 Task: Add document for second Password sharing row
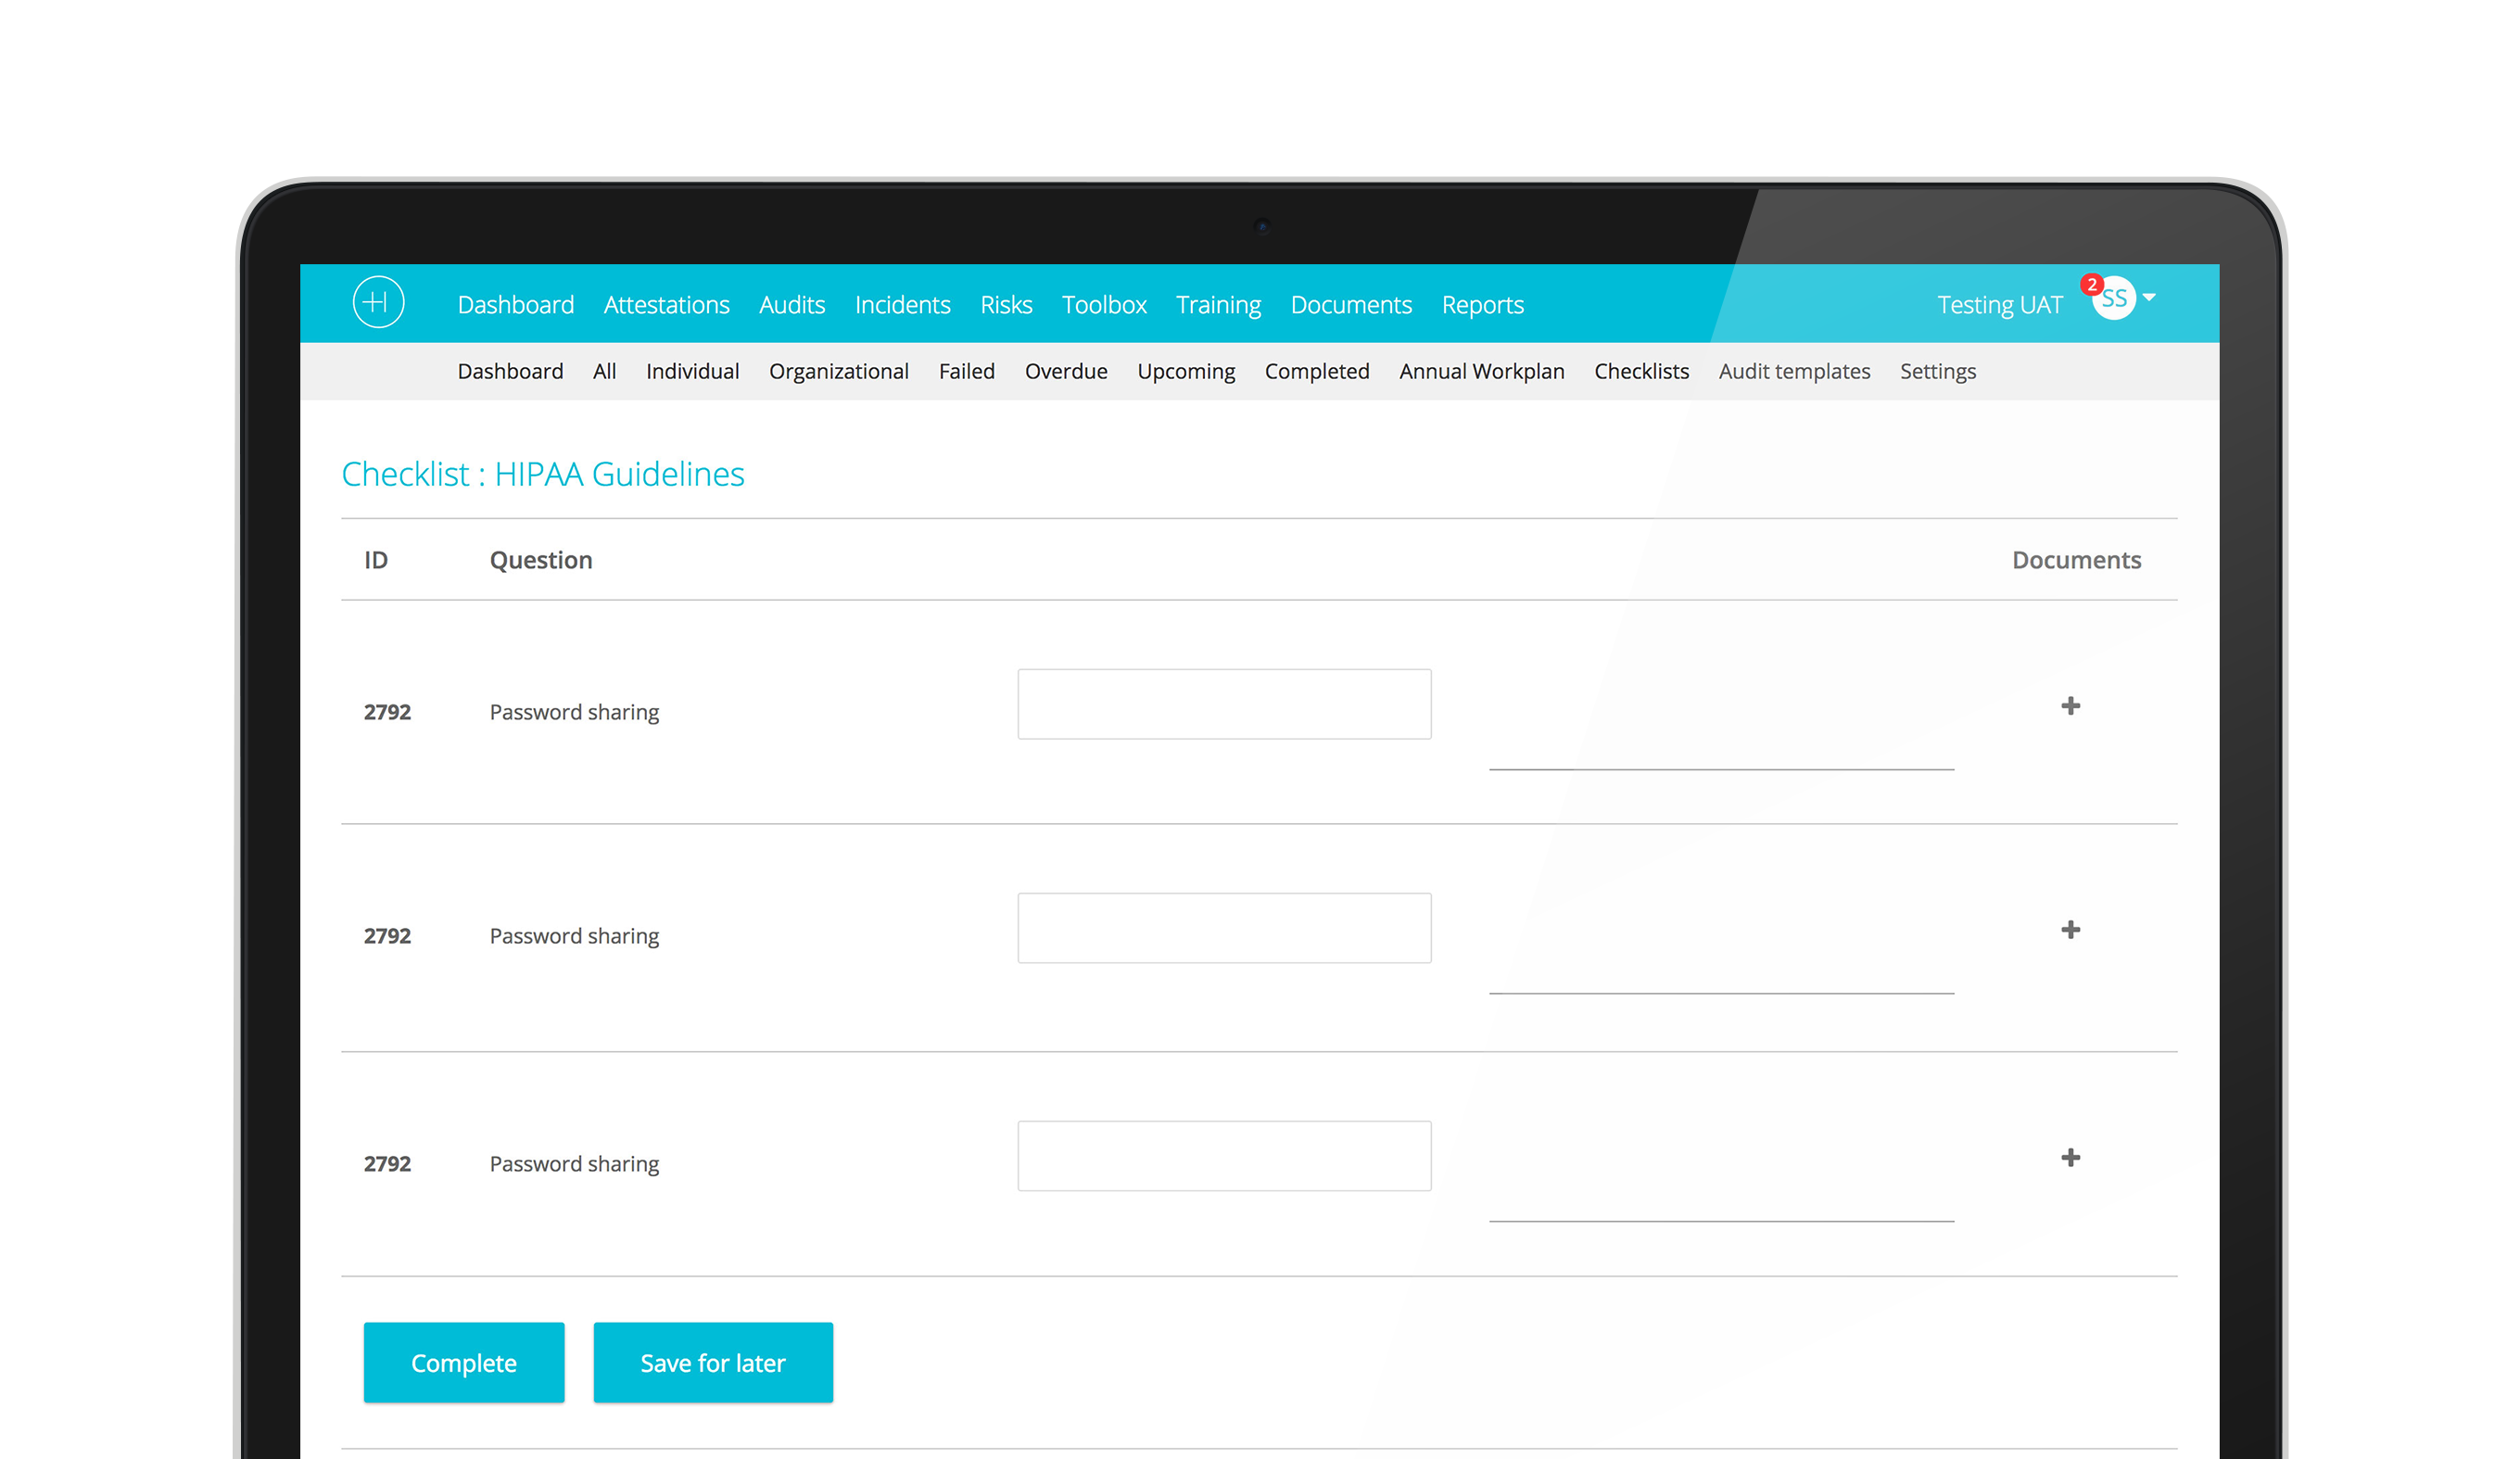(2070, 930)
